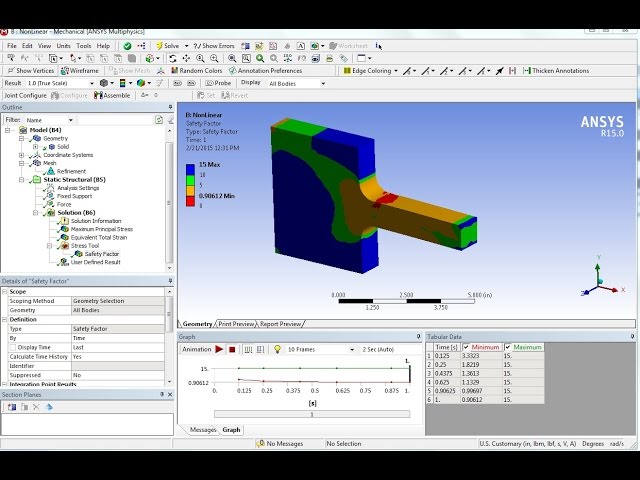Select Analysis Settings in outline
This screenshot has height=480, width=640.
(78, 188)
